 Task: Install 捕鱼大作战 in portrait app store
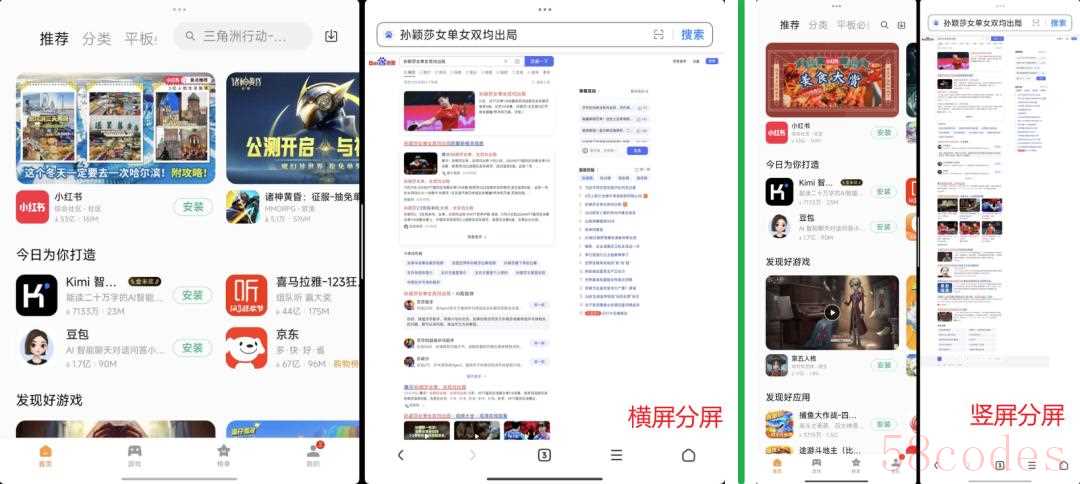tap(884, 424)
